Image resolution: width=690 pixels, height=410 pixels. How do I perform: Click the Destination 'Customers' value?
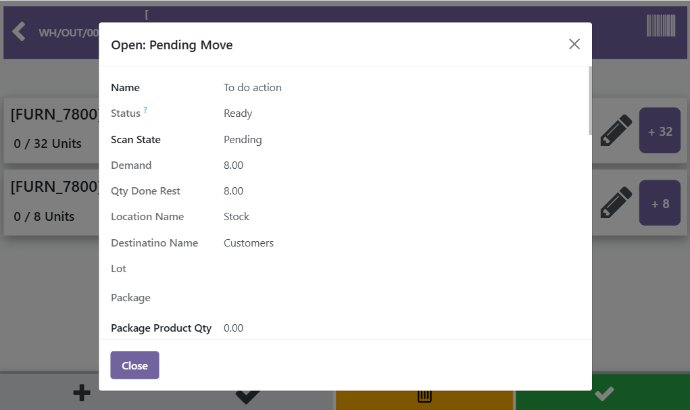pos(248,243)
